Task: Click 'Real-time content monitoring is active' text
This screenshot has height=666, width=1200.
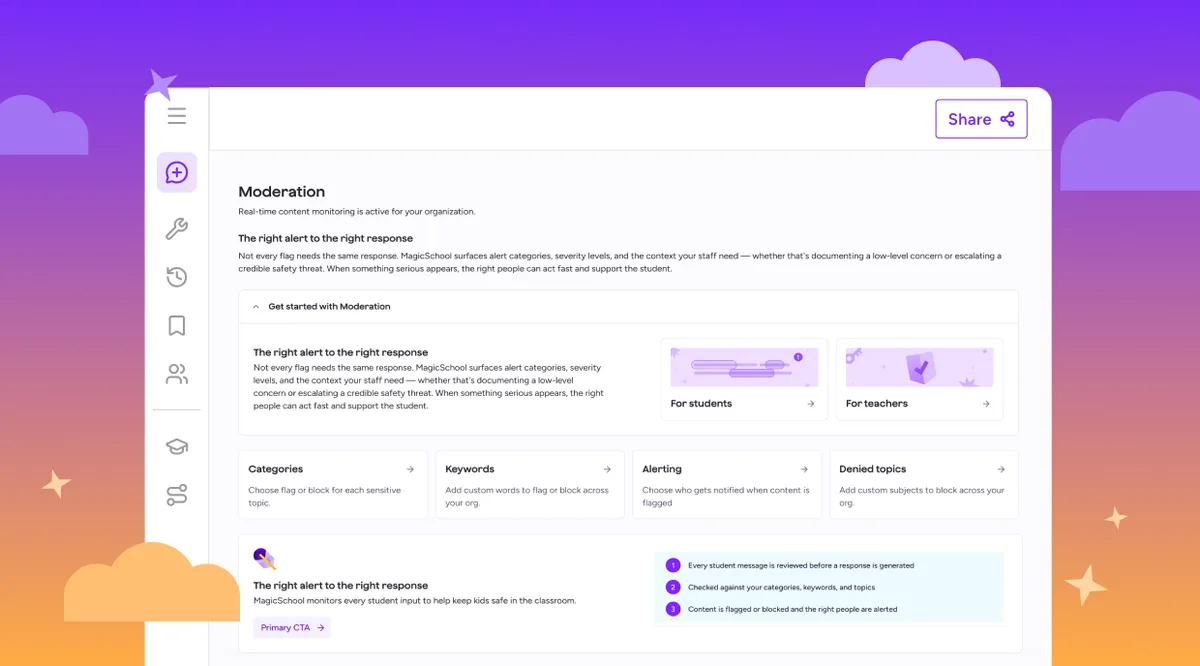Action: (357, 212)
